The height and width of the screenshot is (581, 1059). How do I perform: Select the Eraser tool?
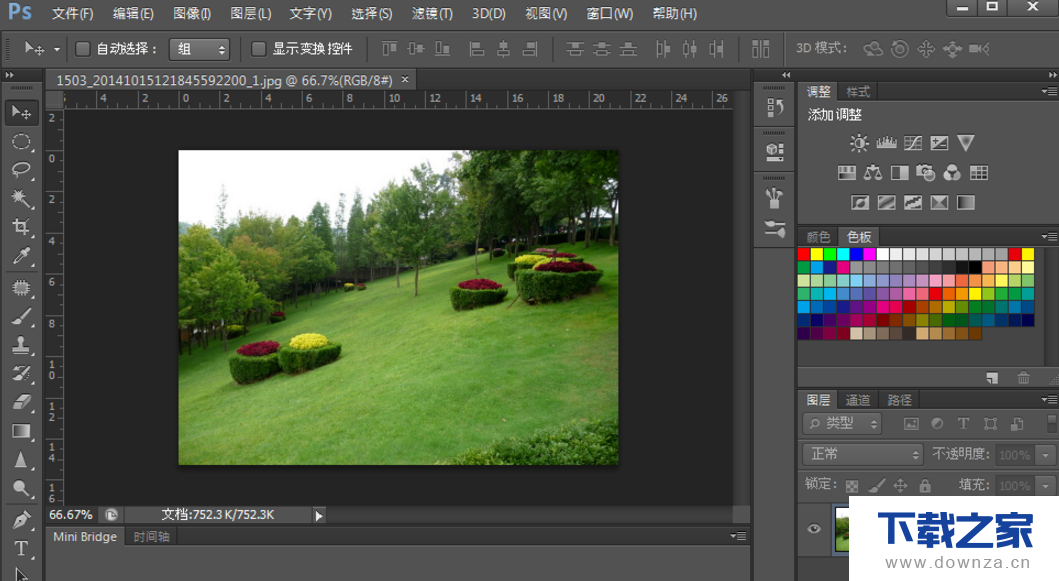[x=21, y=402]
